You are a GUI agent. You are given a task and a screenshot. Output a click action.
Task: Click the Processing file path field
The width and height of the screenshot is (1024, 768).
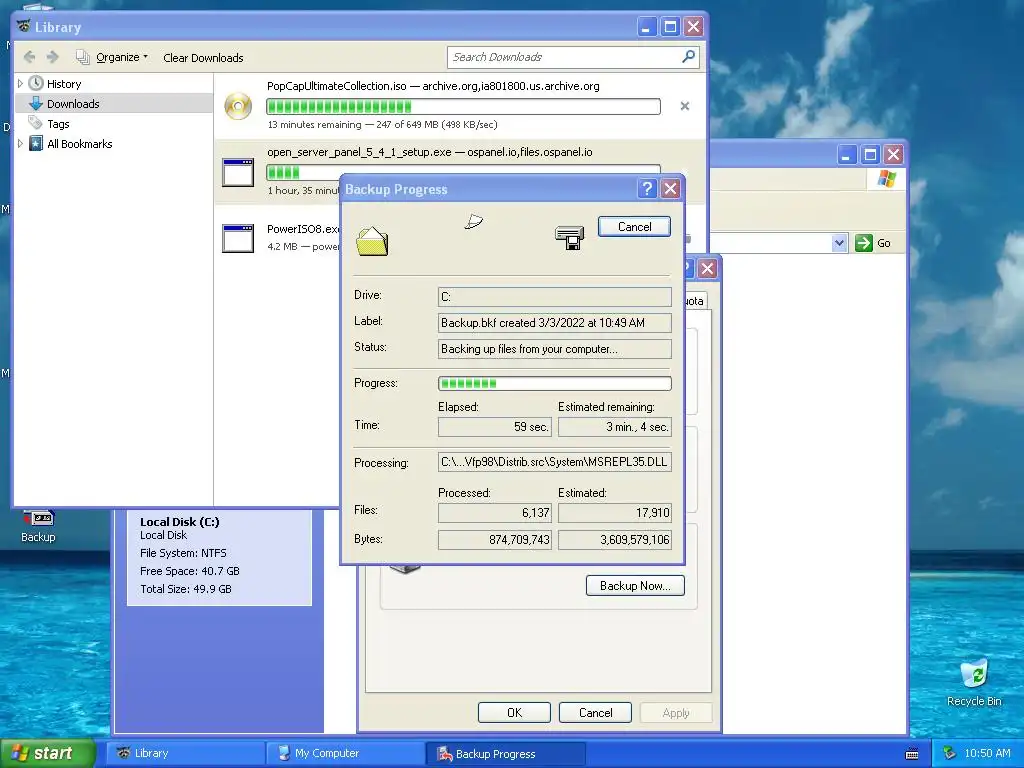click(x=554, y=462)
